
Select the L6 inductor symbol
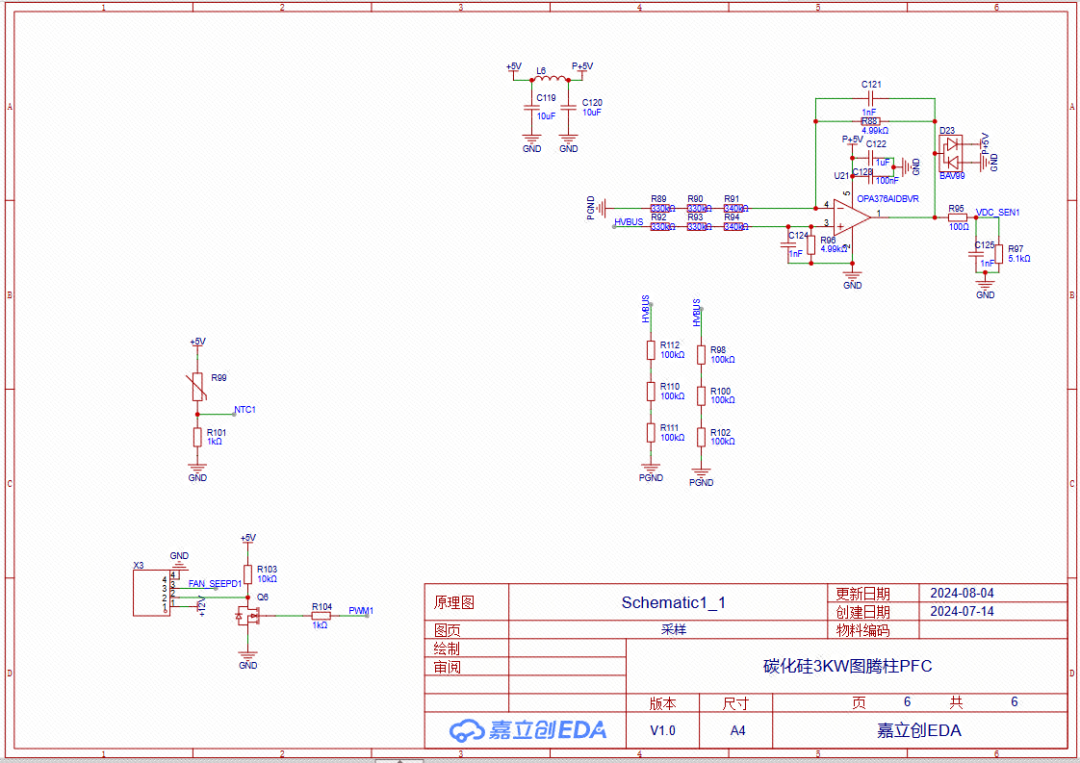[548, 80]
